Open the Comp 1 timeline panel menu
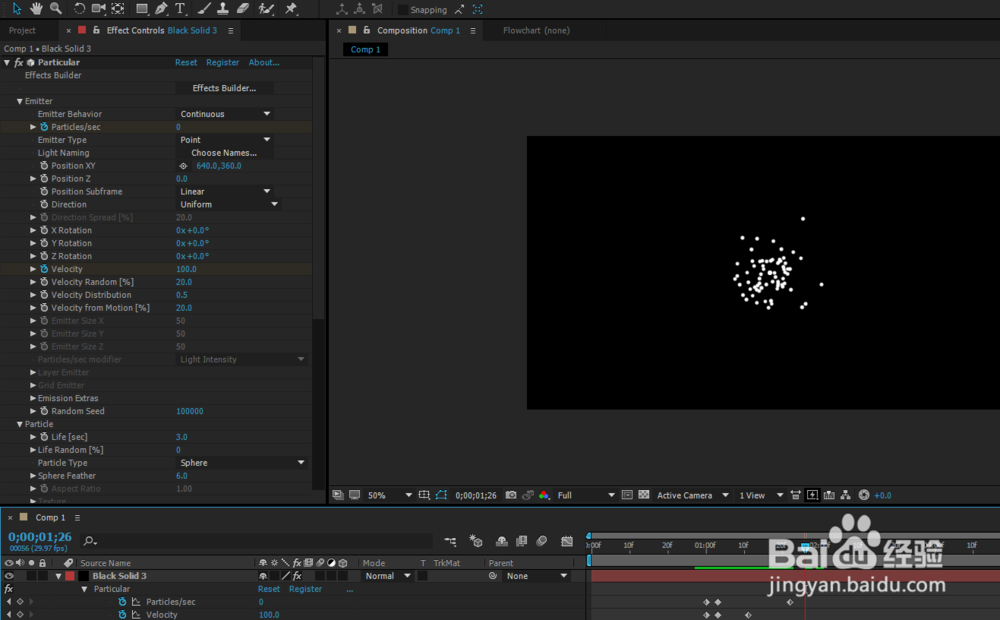1000x620 pixels. point(77,518)
